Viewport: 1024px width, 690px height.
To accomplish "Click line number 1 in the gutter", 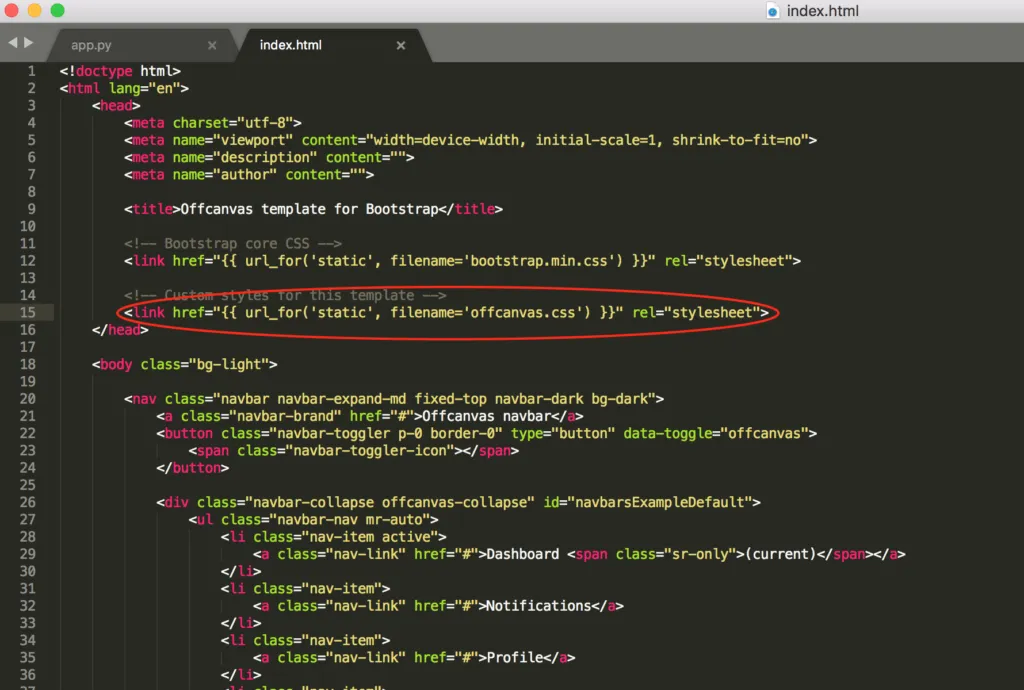I will click(31, 71).
